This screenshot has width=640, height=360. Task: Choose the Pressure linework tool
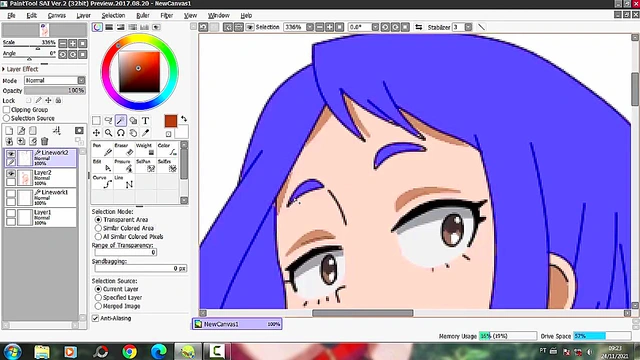pyautogui.click(x=124, y=166)
